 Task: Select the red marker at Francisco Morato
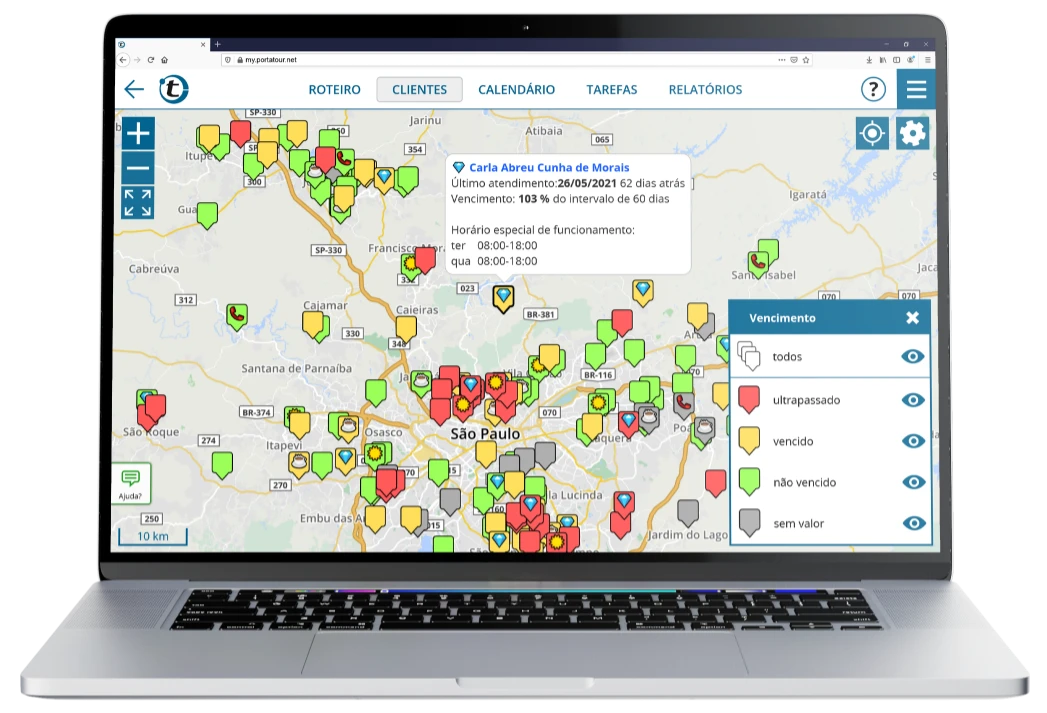tap(425, 259)
